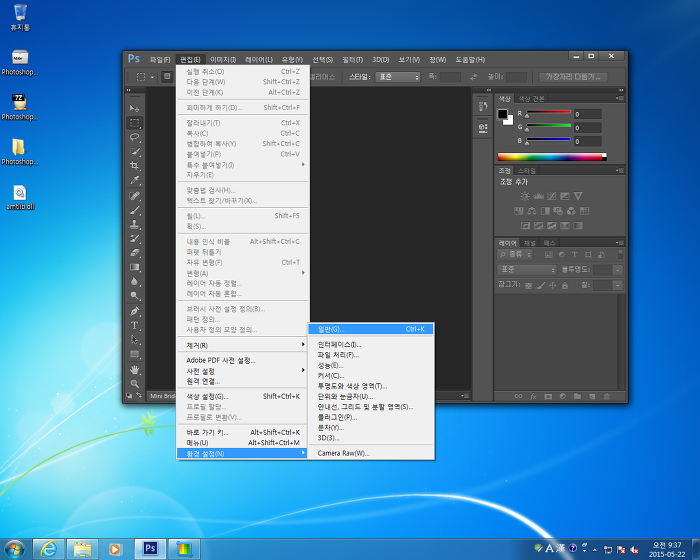Image resolution: width=700 pixels, height=560 pixels.
Task: Switch to the 채널 tab
Action: tap(529, 243)
